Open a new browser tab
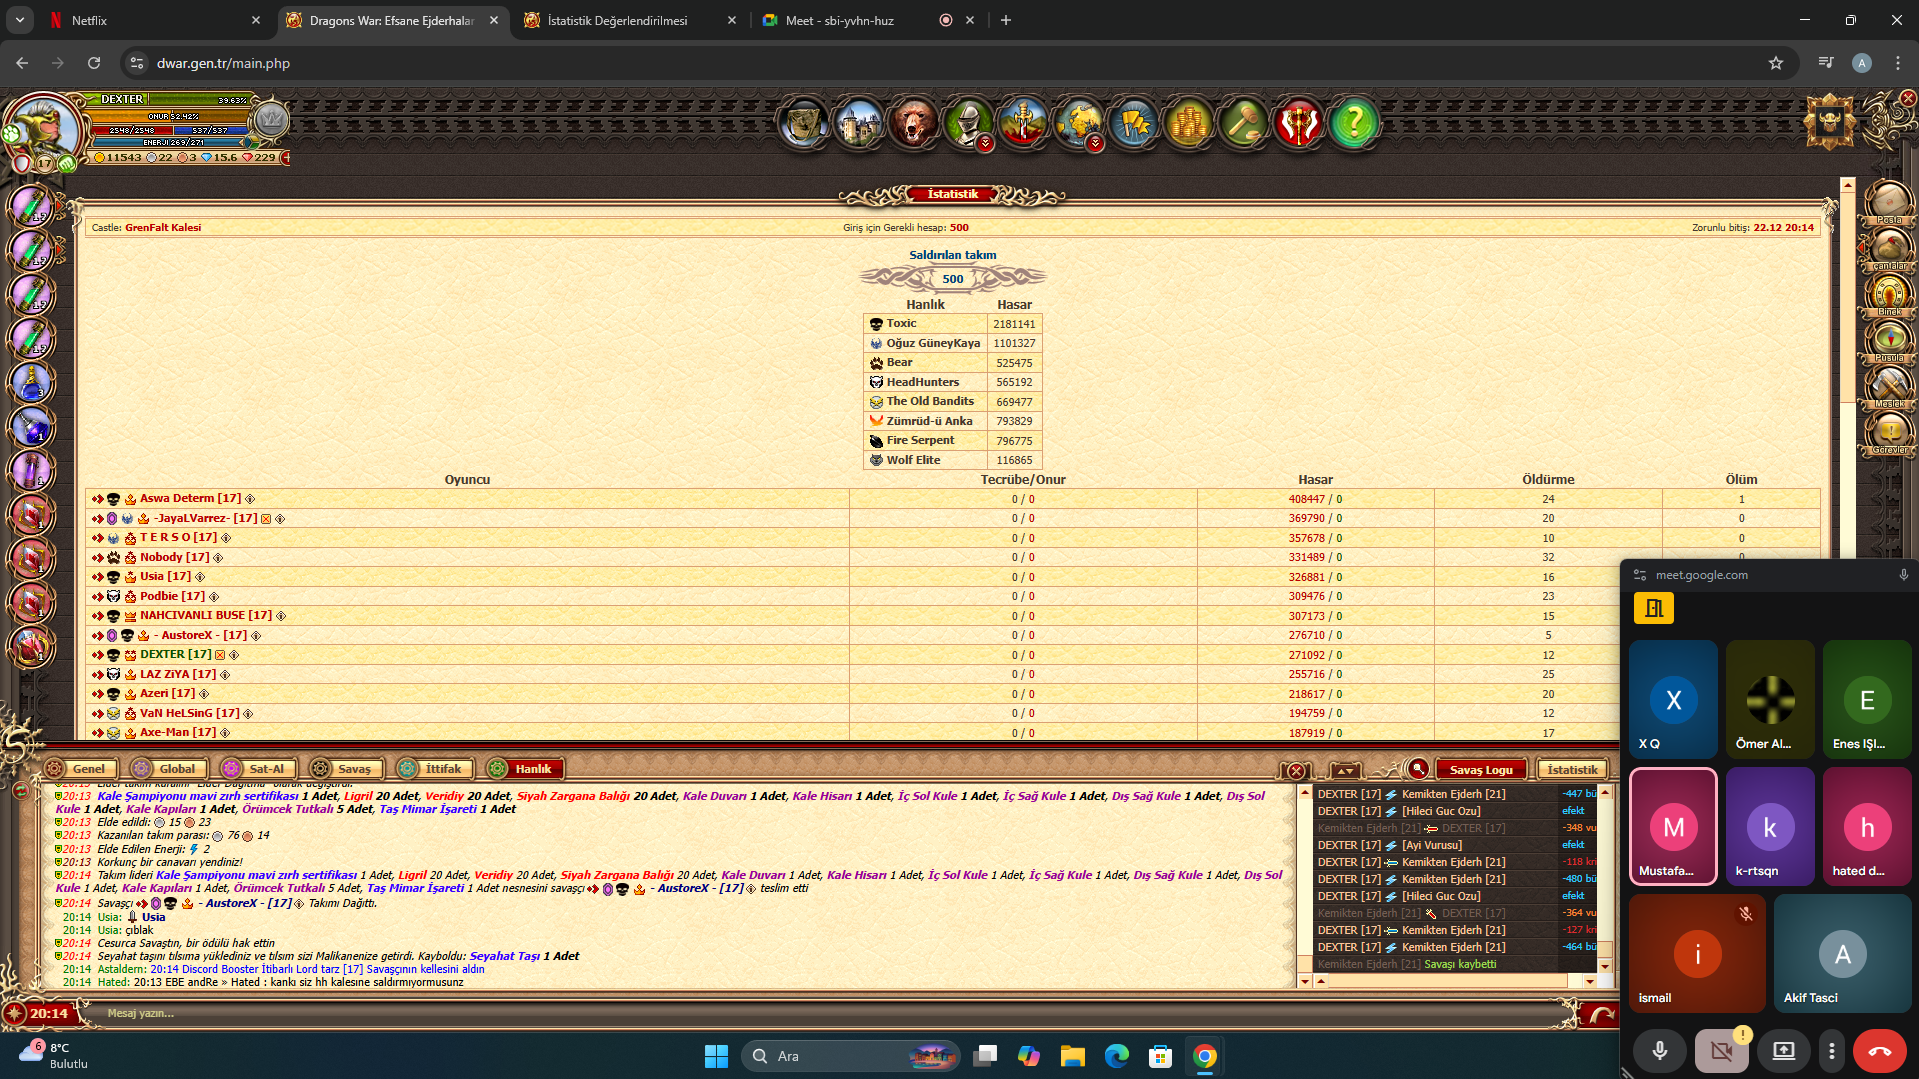This screenshot has height=1079, width=1919. [1006, 20]
